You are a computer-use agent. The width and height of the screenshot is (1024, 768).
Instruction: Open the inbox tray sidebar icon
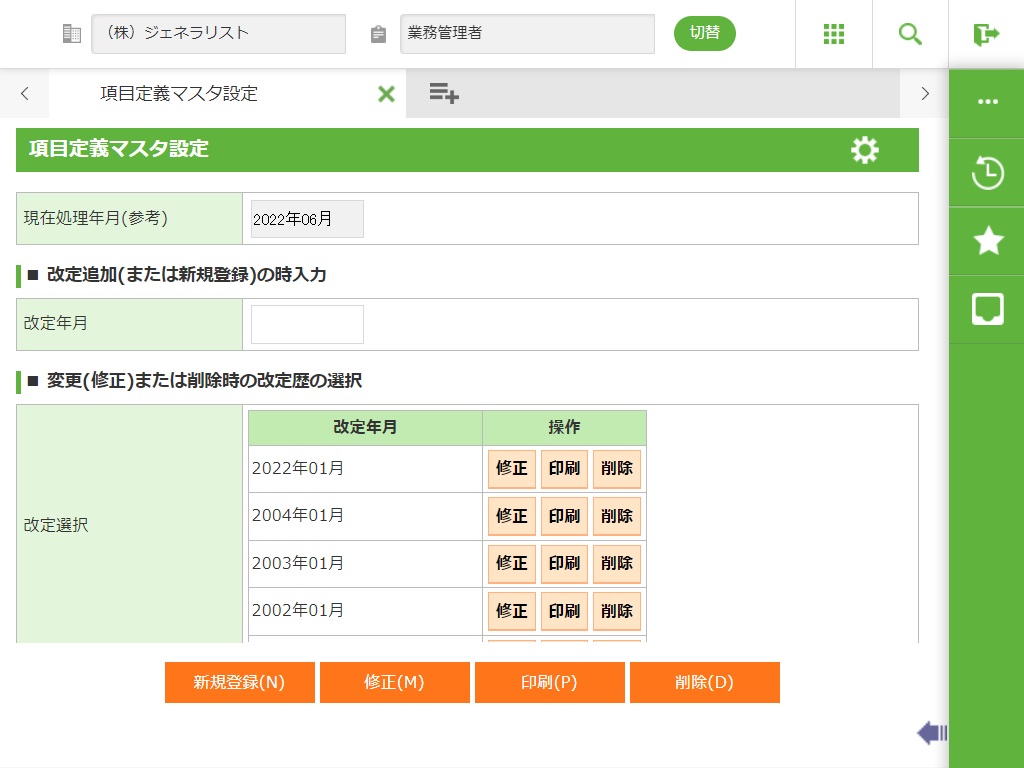[x=987, y=309]
